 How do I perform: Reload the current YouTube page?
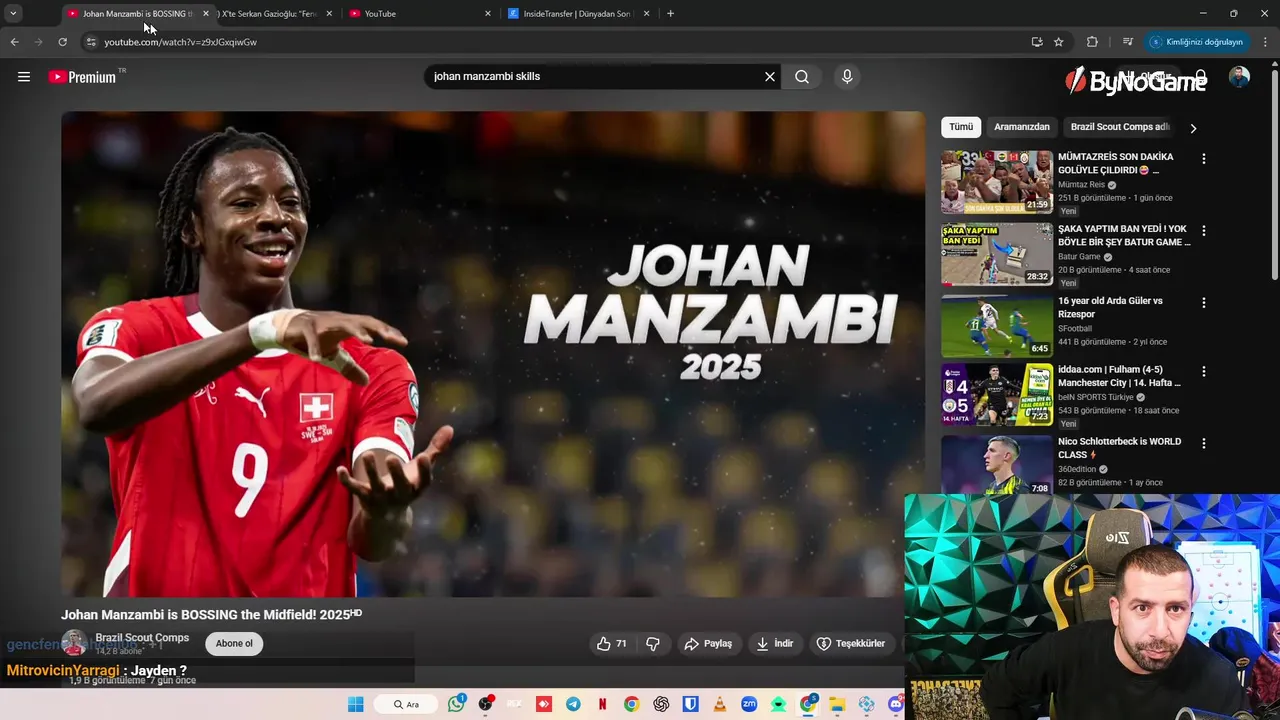pos(62,42)
